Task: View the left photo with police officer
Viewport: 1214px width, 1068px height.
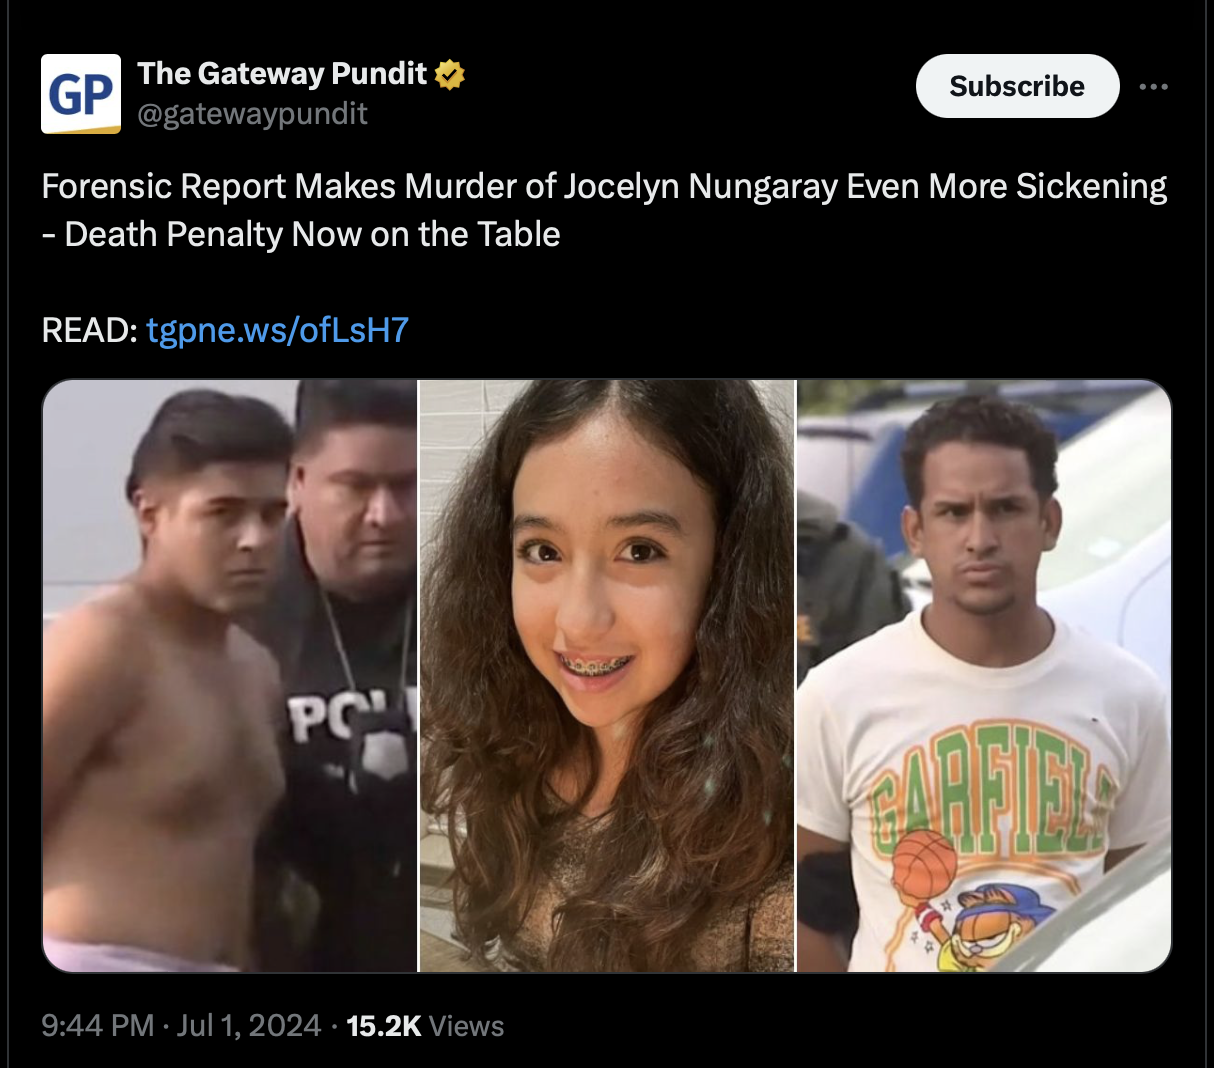Action: (x=229, y=675)
